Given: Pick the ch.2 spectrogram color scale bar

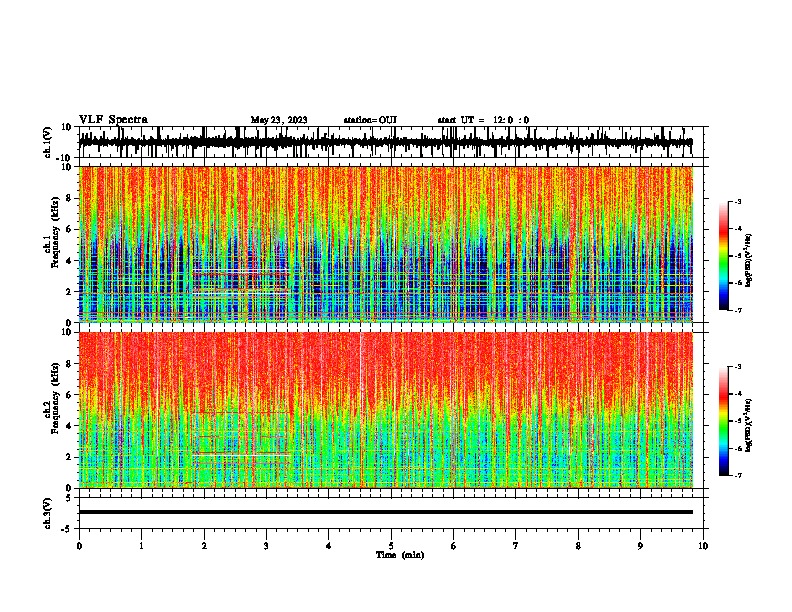Looking at the screenshot, I should [x=724, y=421].
